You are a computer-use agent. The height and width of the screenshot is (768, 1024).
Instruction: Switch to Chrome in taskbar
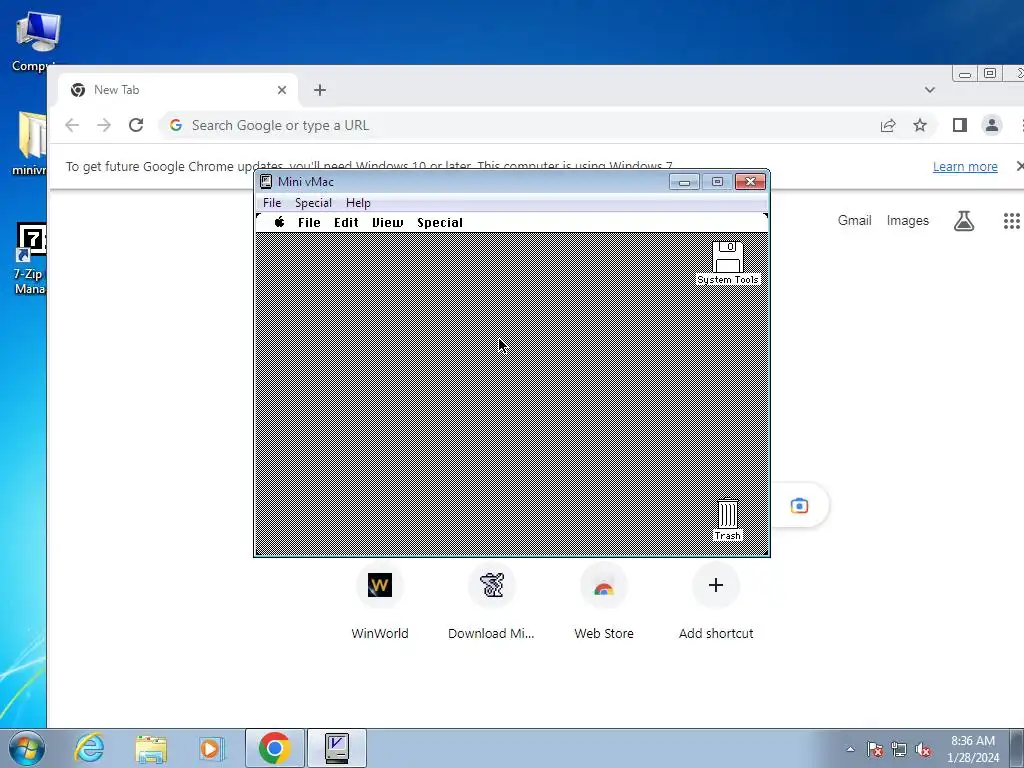[274, 748]
